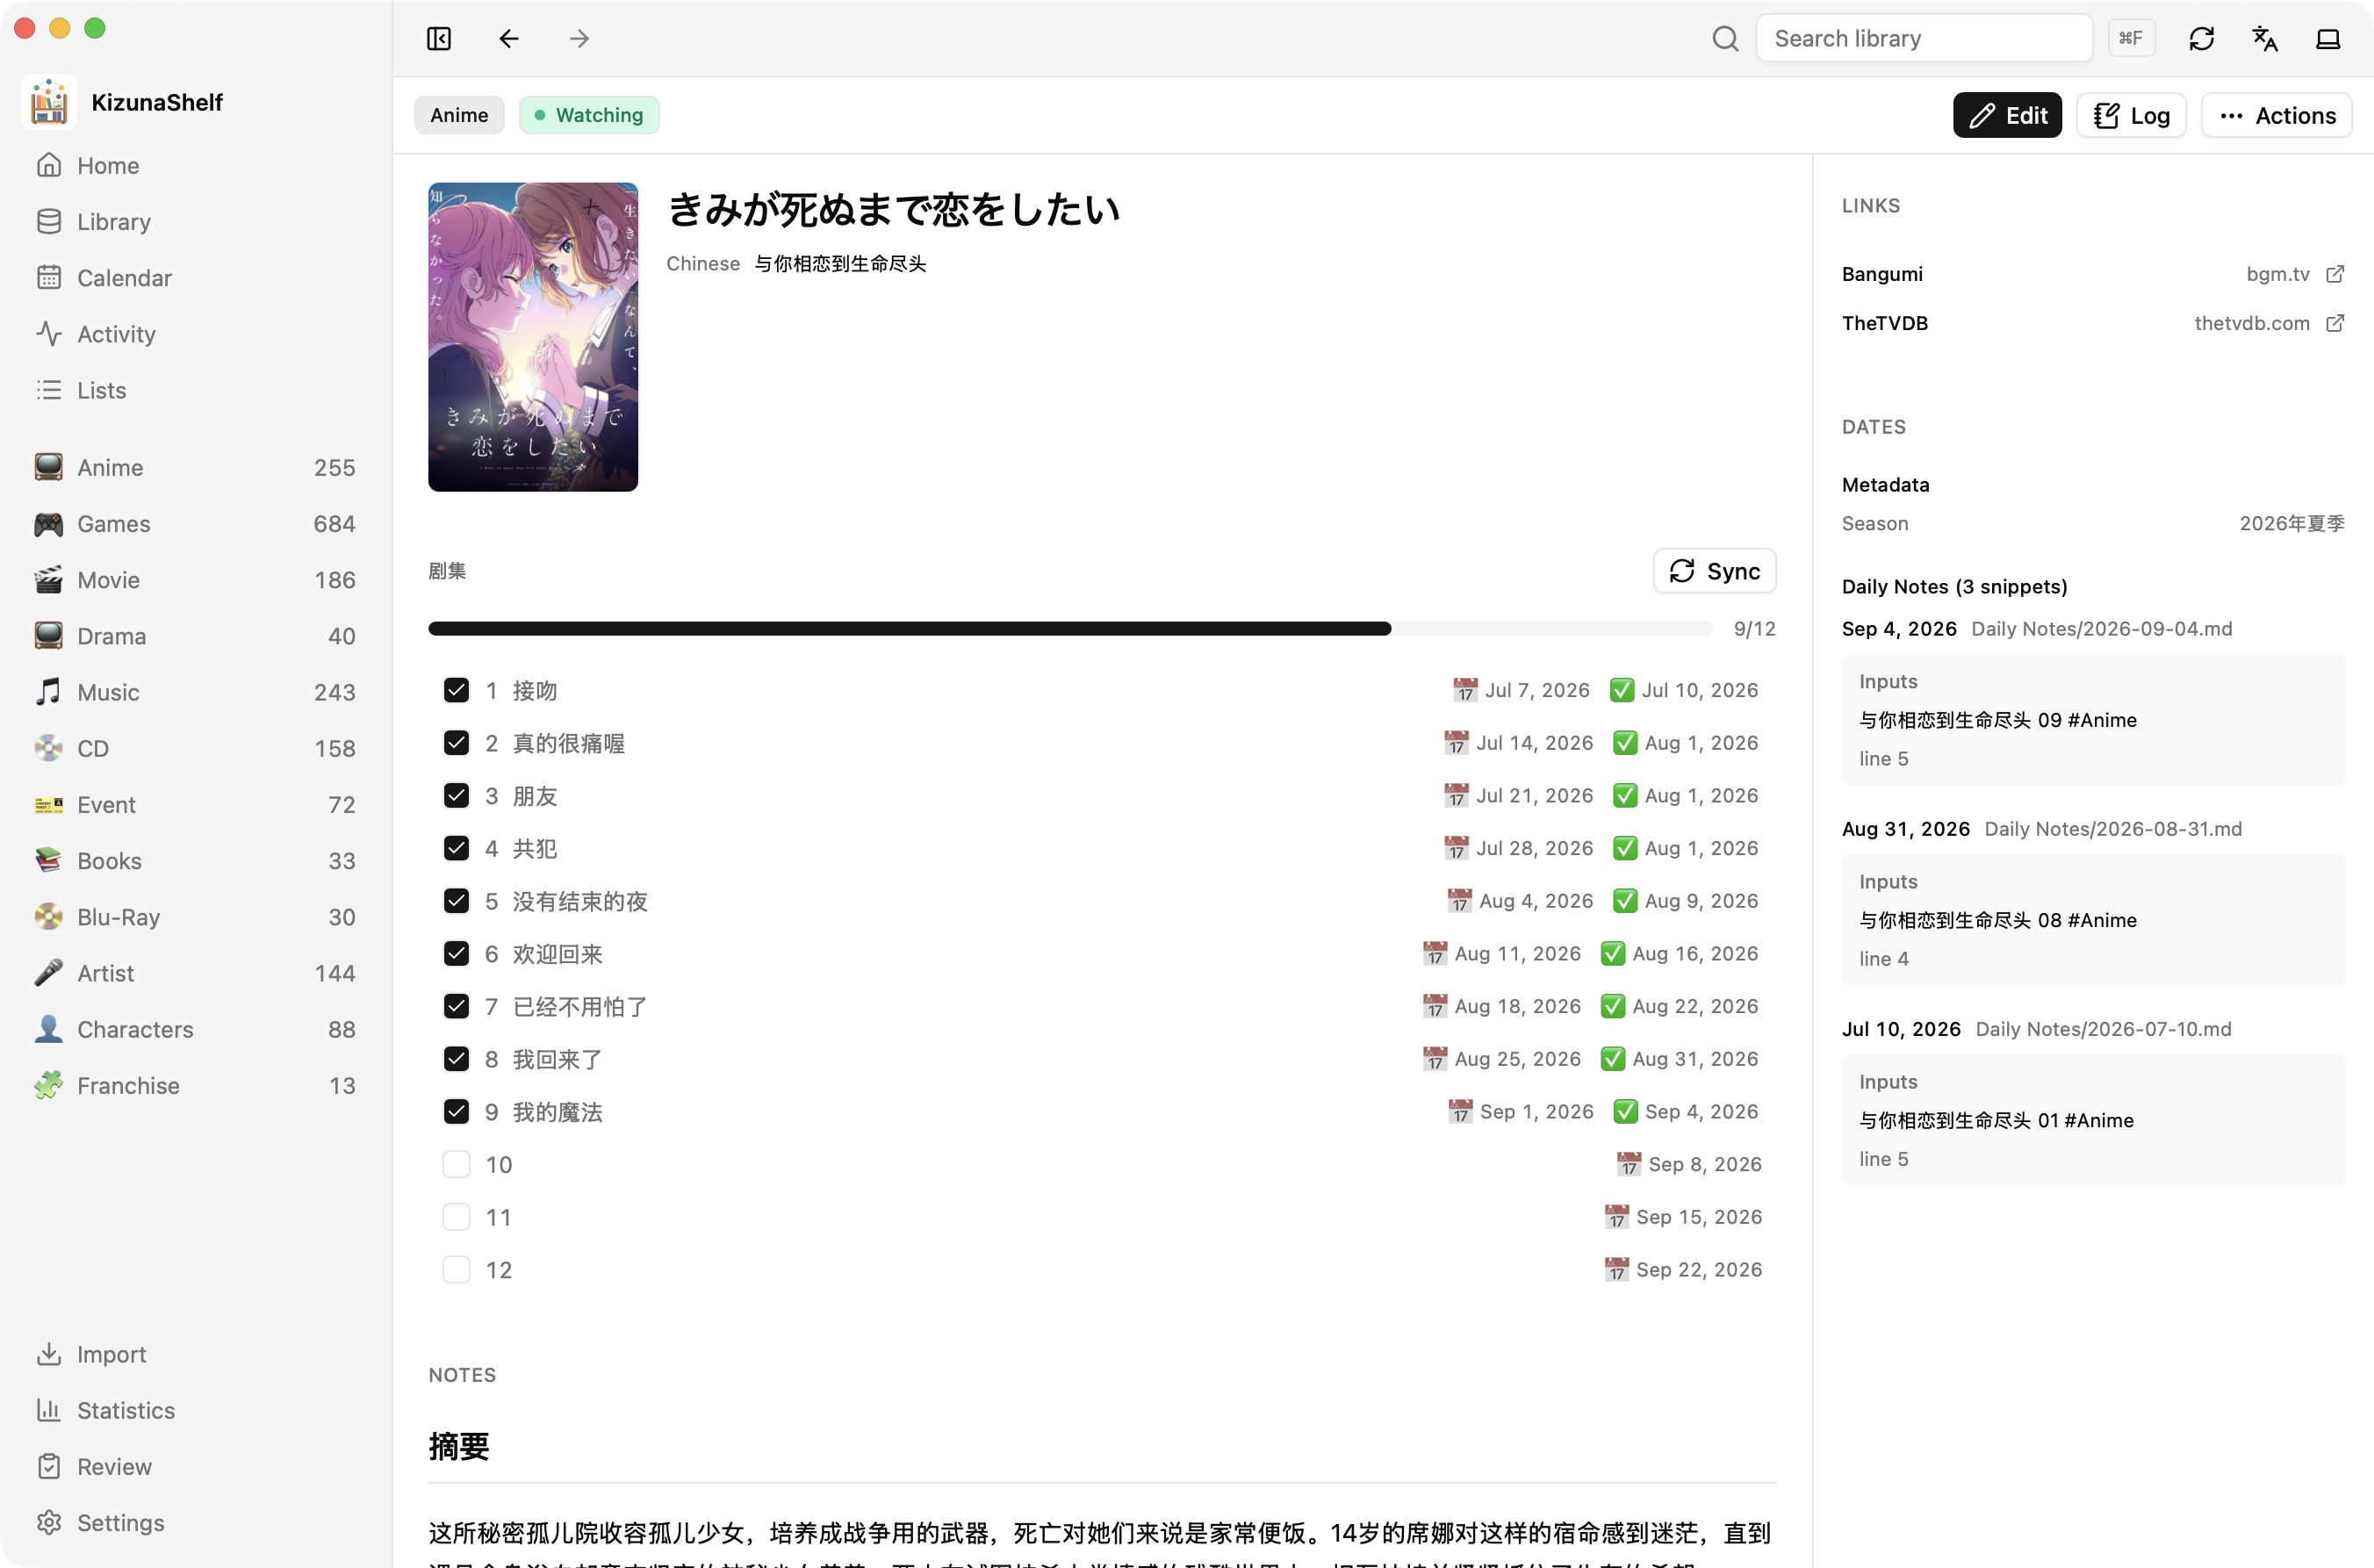Select the Books category

point(196,860)
